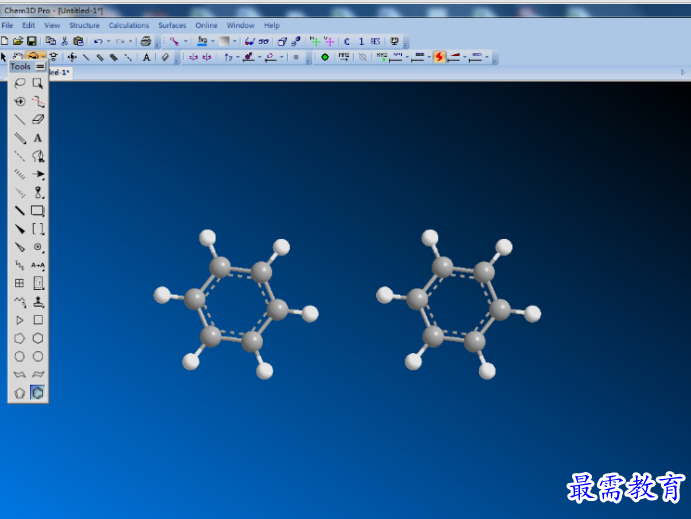The width and height of the screenshot is (691, 519).
Task: Expand the background color dropdown arrow
Action: click(x=213, y=41)
